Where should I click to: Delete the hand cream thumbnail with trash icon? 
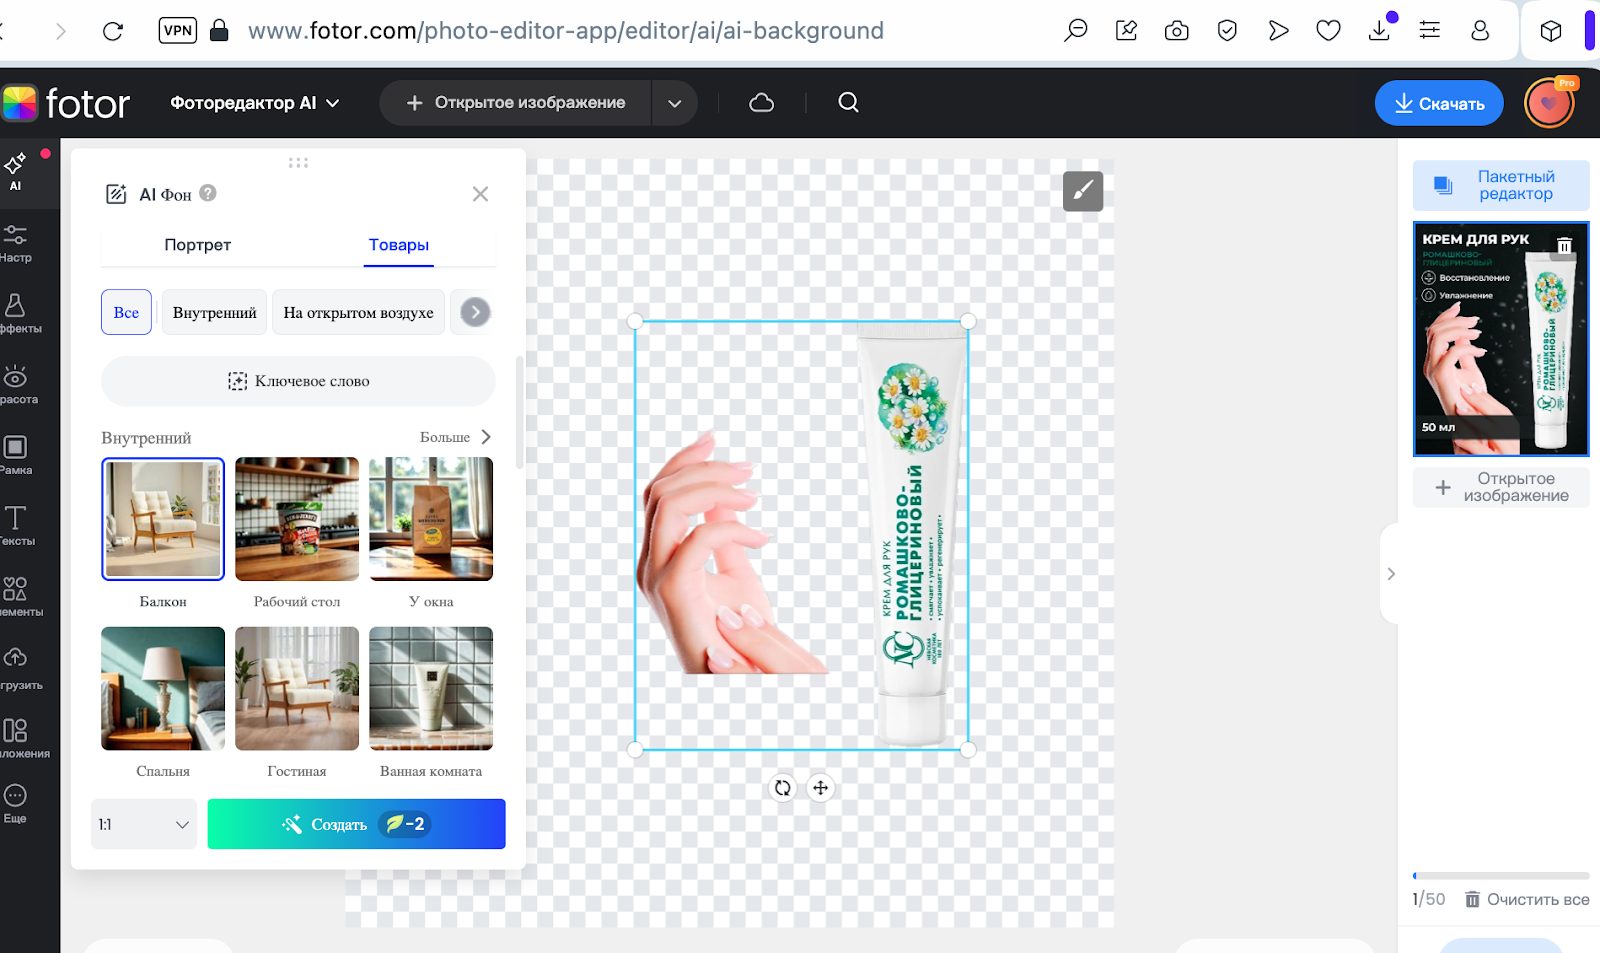point(1564,245)
